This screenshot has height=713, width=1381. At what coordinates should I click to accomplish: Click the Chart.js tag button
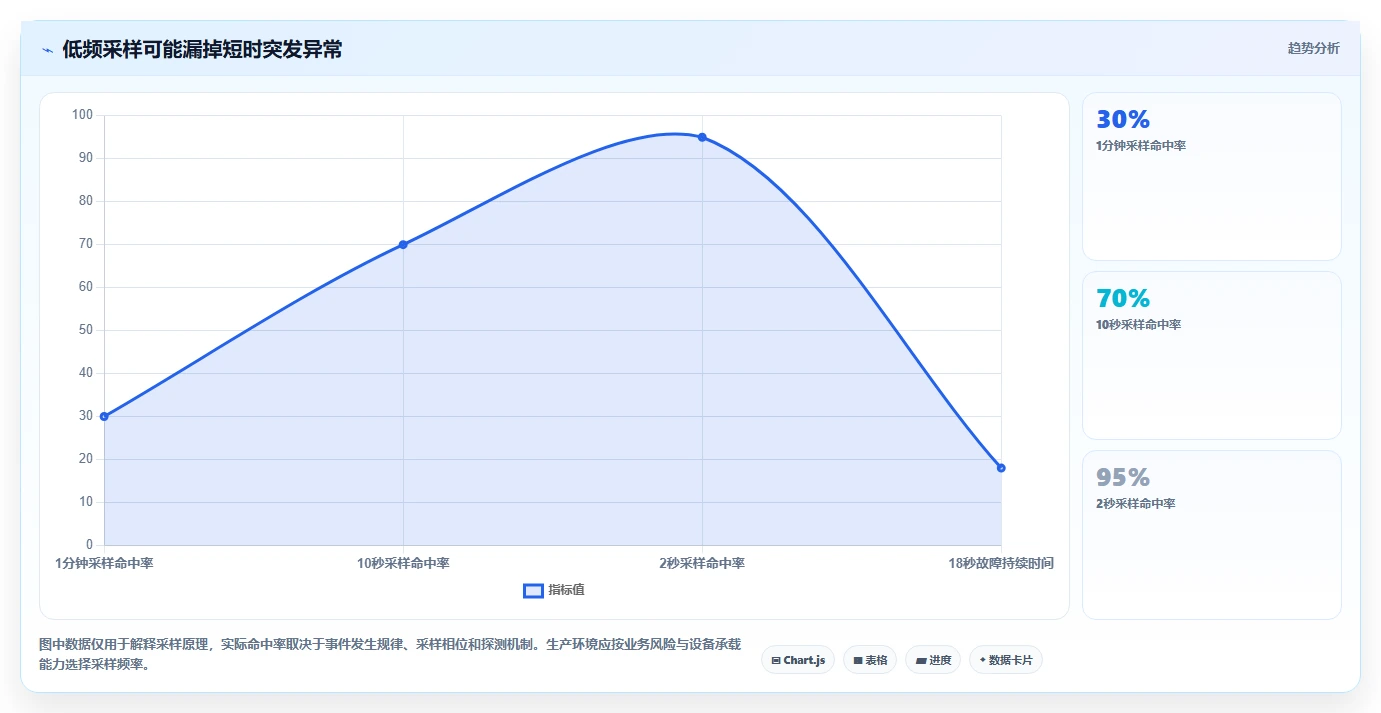pyautogui.click(x=798, y=660)
